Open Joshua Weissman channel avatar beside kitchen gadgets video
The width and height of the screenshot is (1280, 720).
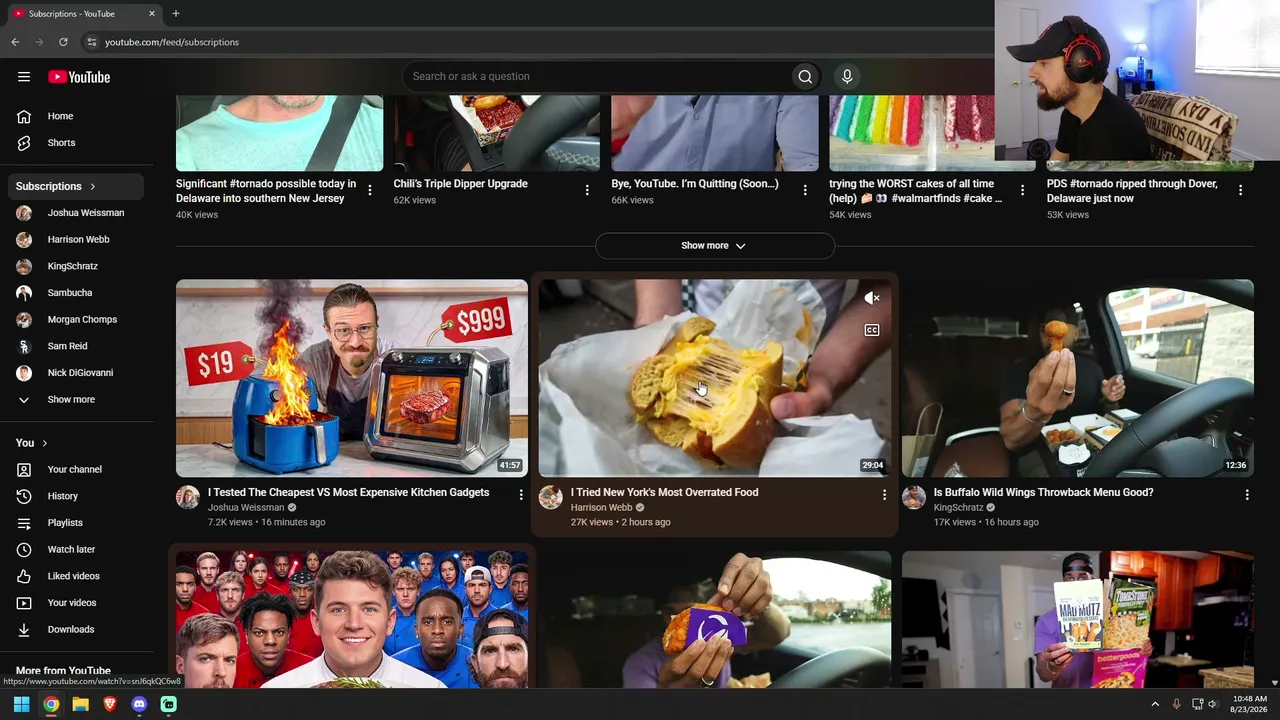(x=188, y=497)
